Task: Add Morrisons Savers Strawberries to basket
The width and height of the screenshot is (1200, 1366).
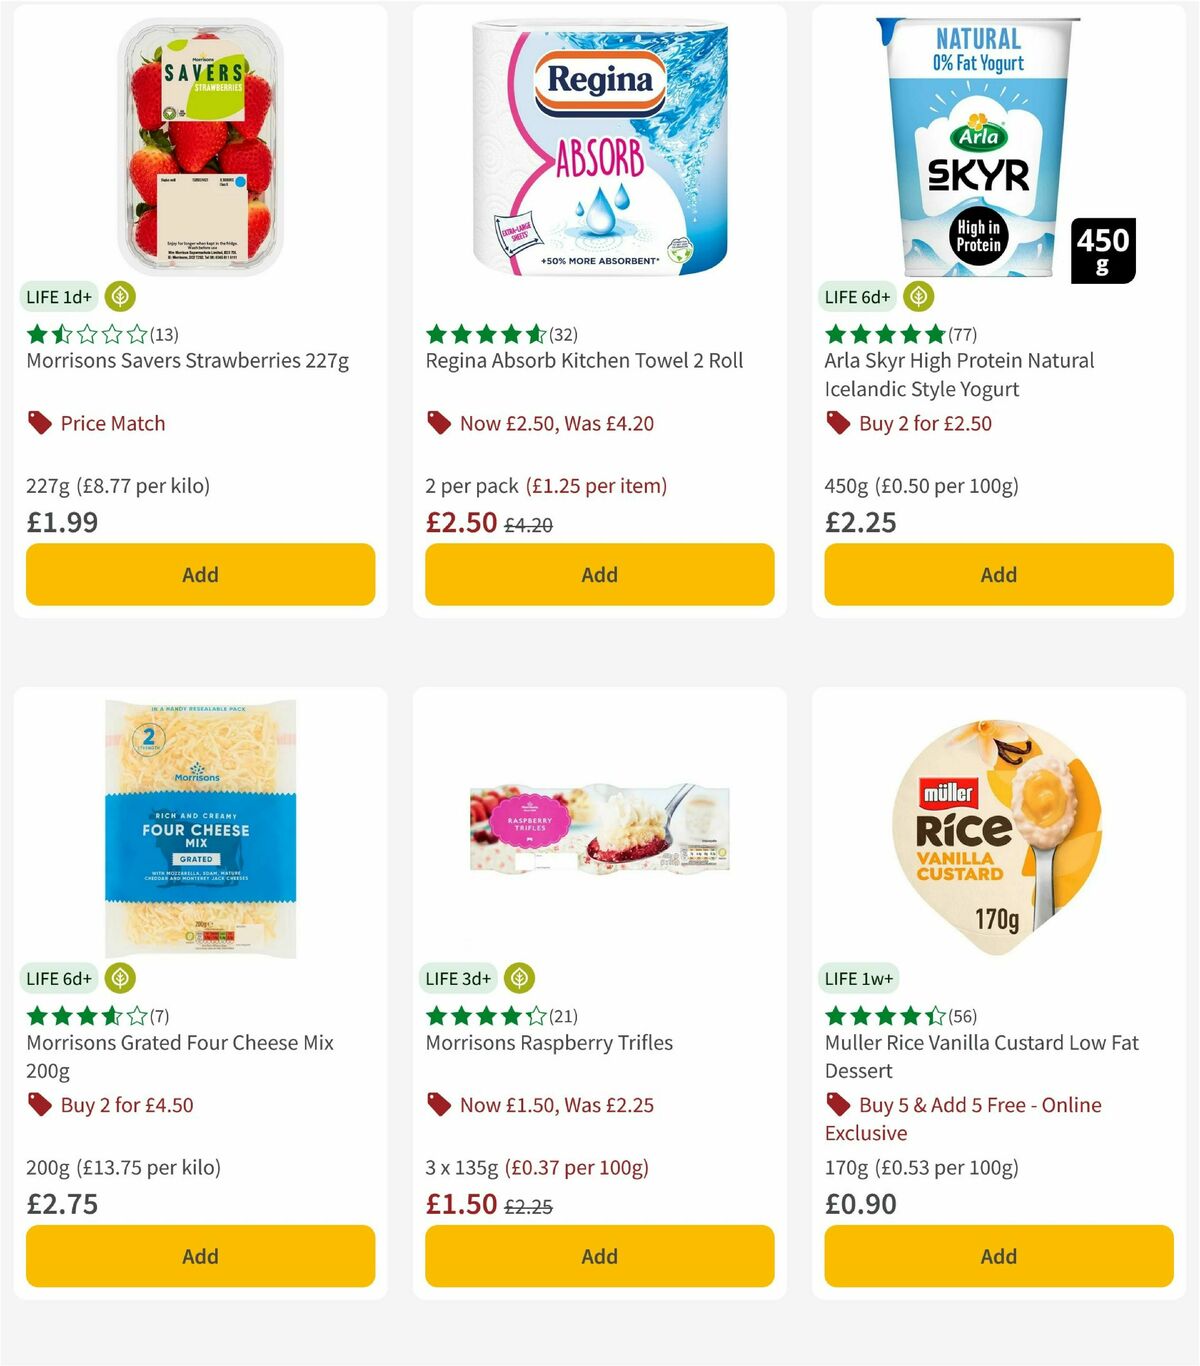Action: pyautogui.click(x=200, y=574)
